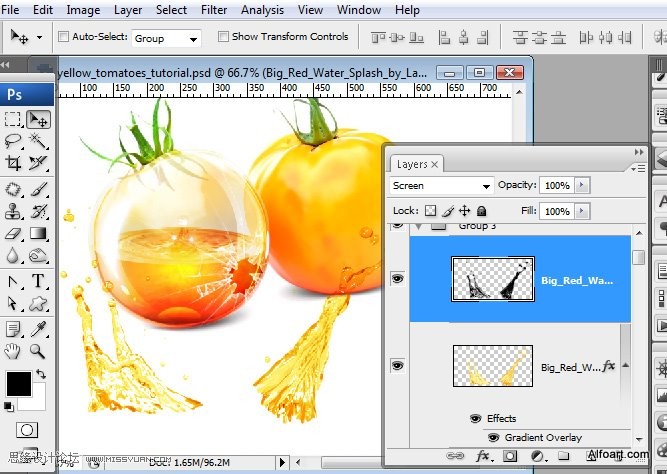Reset default foreground and background colors
The height and width of the screenshot is (474, 667).
point(9,406)
